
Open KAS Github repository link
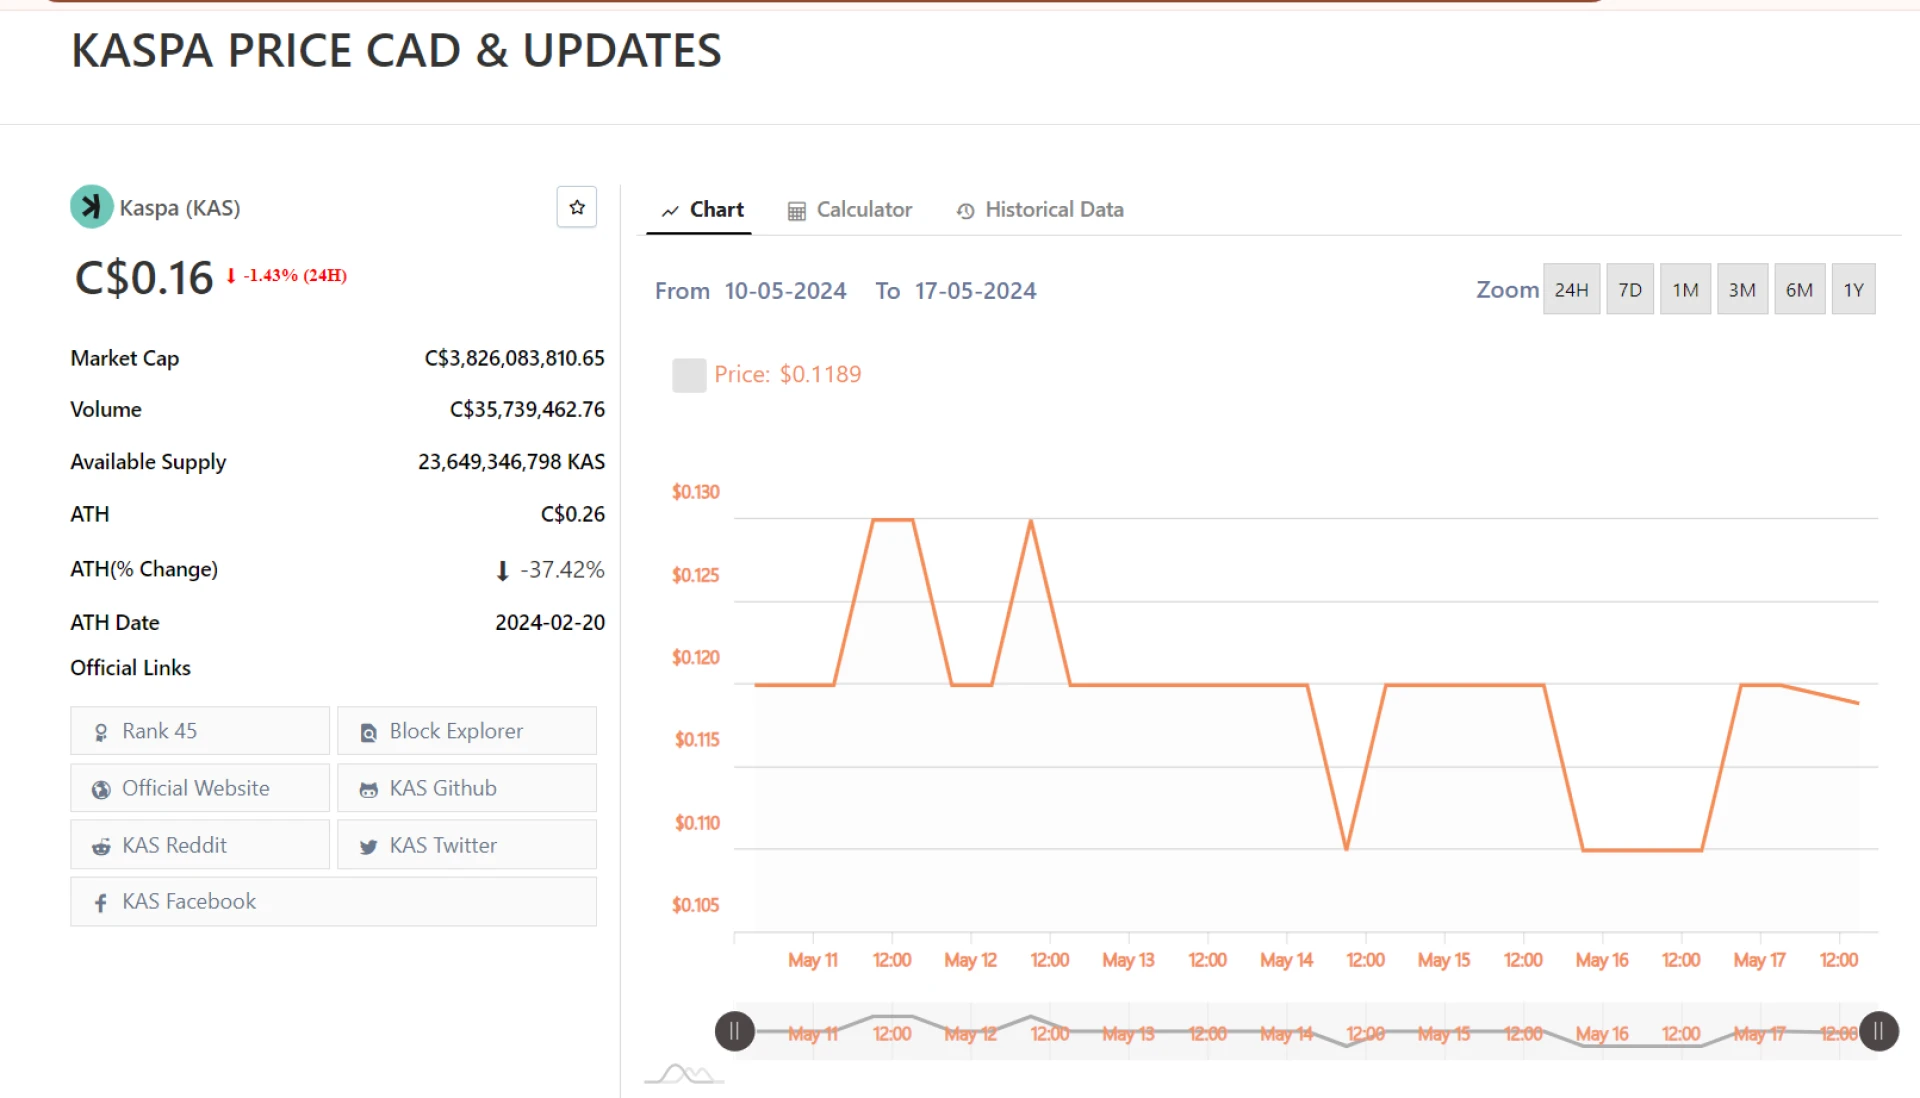click(x=466, y=788)
